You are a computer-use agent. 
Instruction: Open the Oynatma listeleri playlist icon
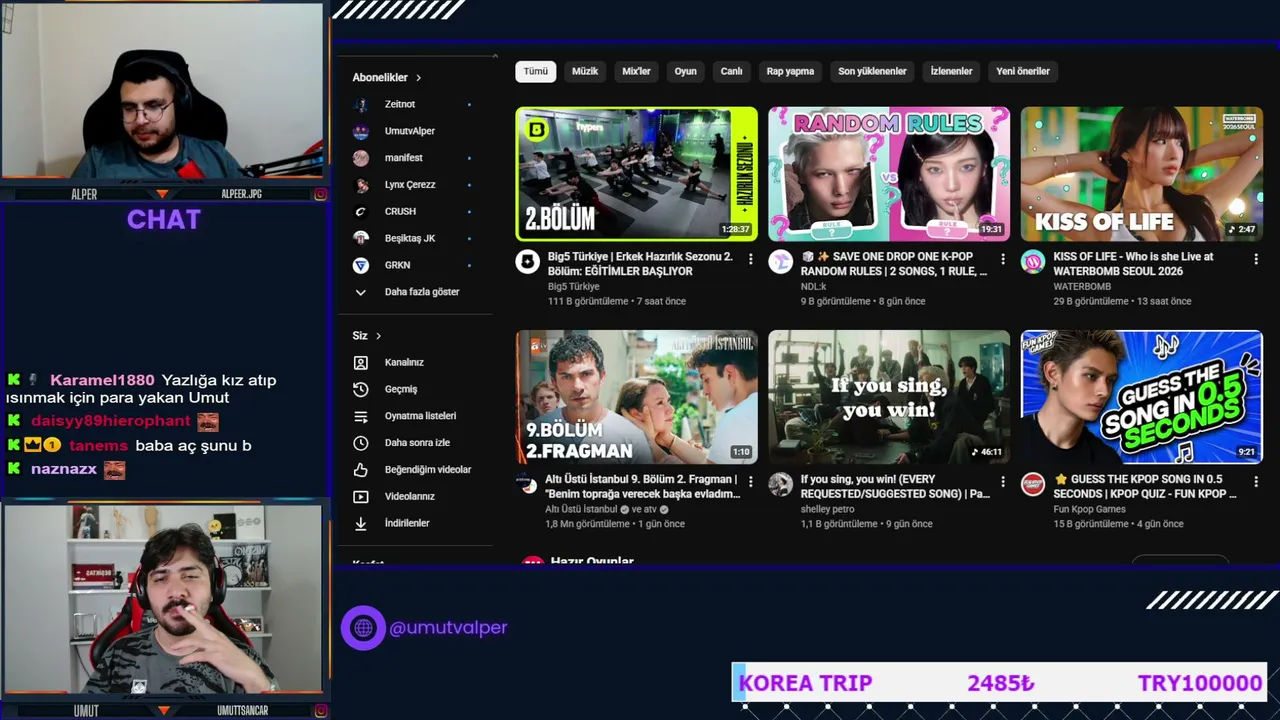tap(361, 416)
